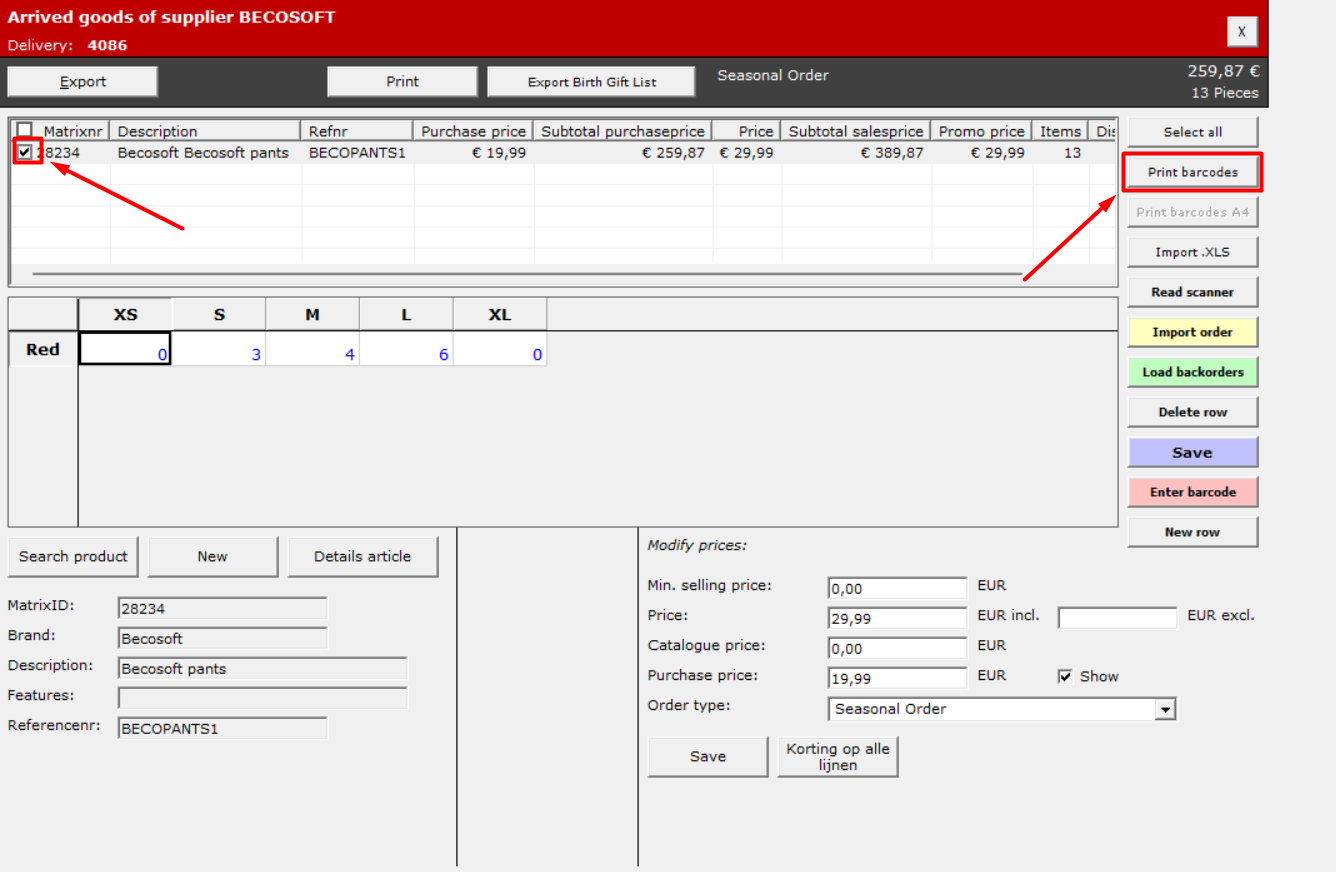Click Save under Modify prices
1336x872 pixels.
tap(707, 757)
